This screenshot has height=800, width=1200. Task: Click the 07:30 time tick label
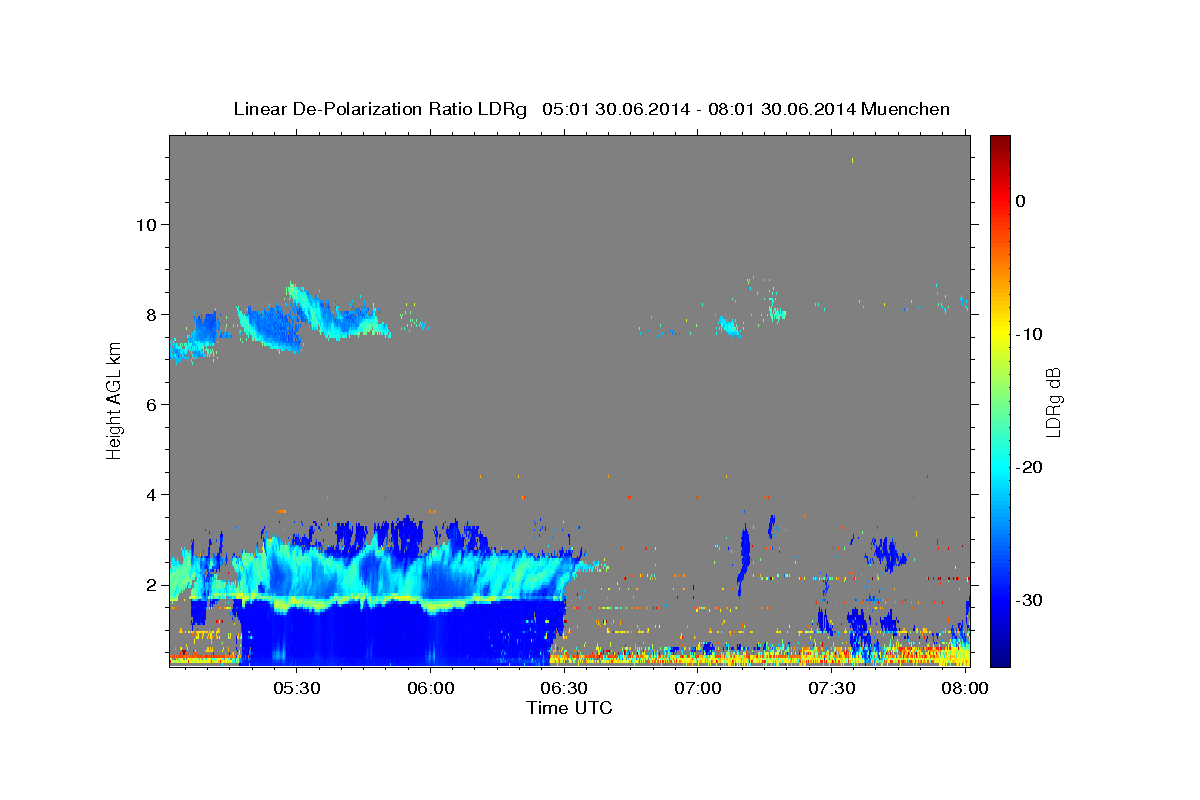click(x=831, y=689)
